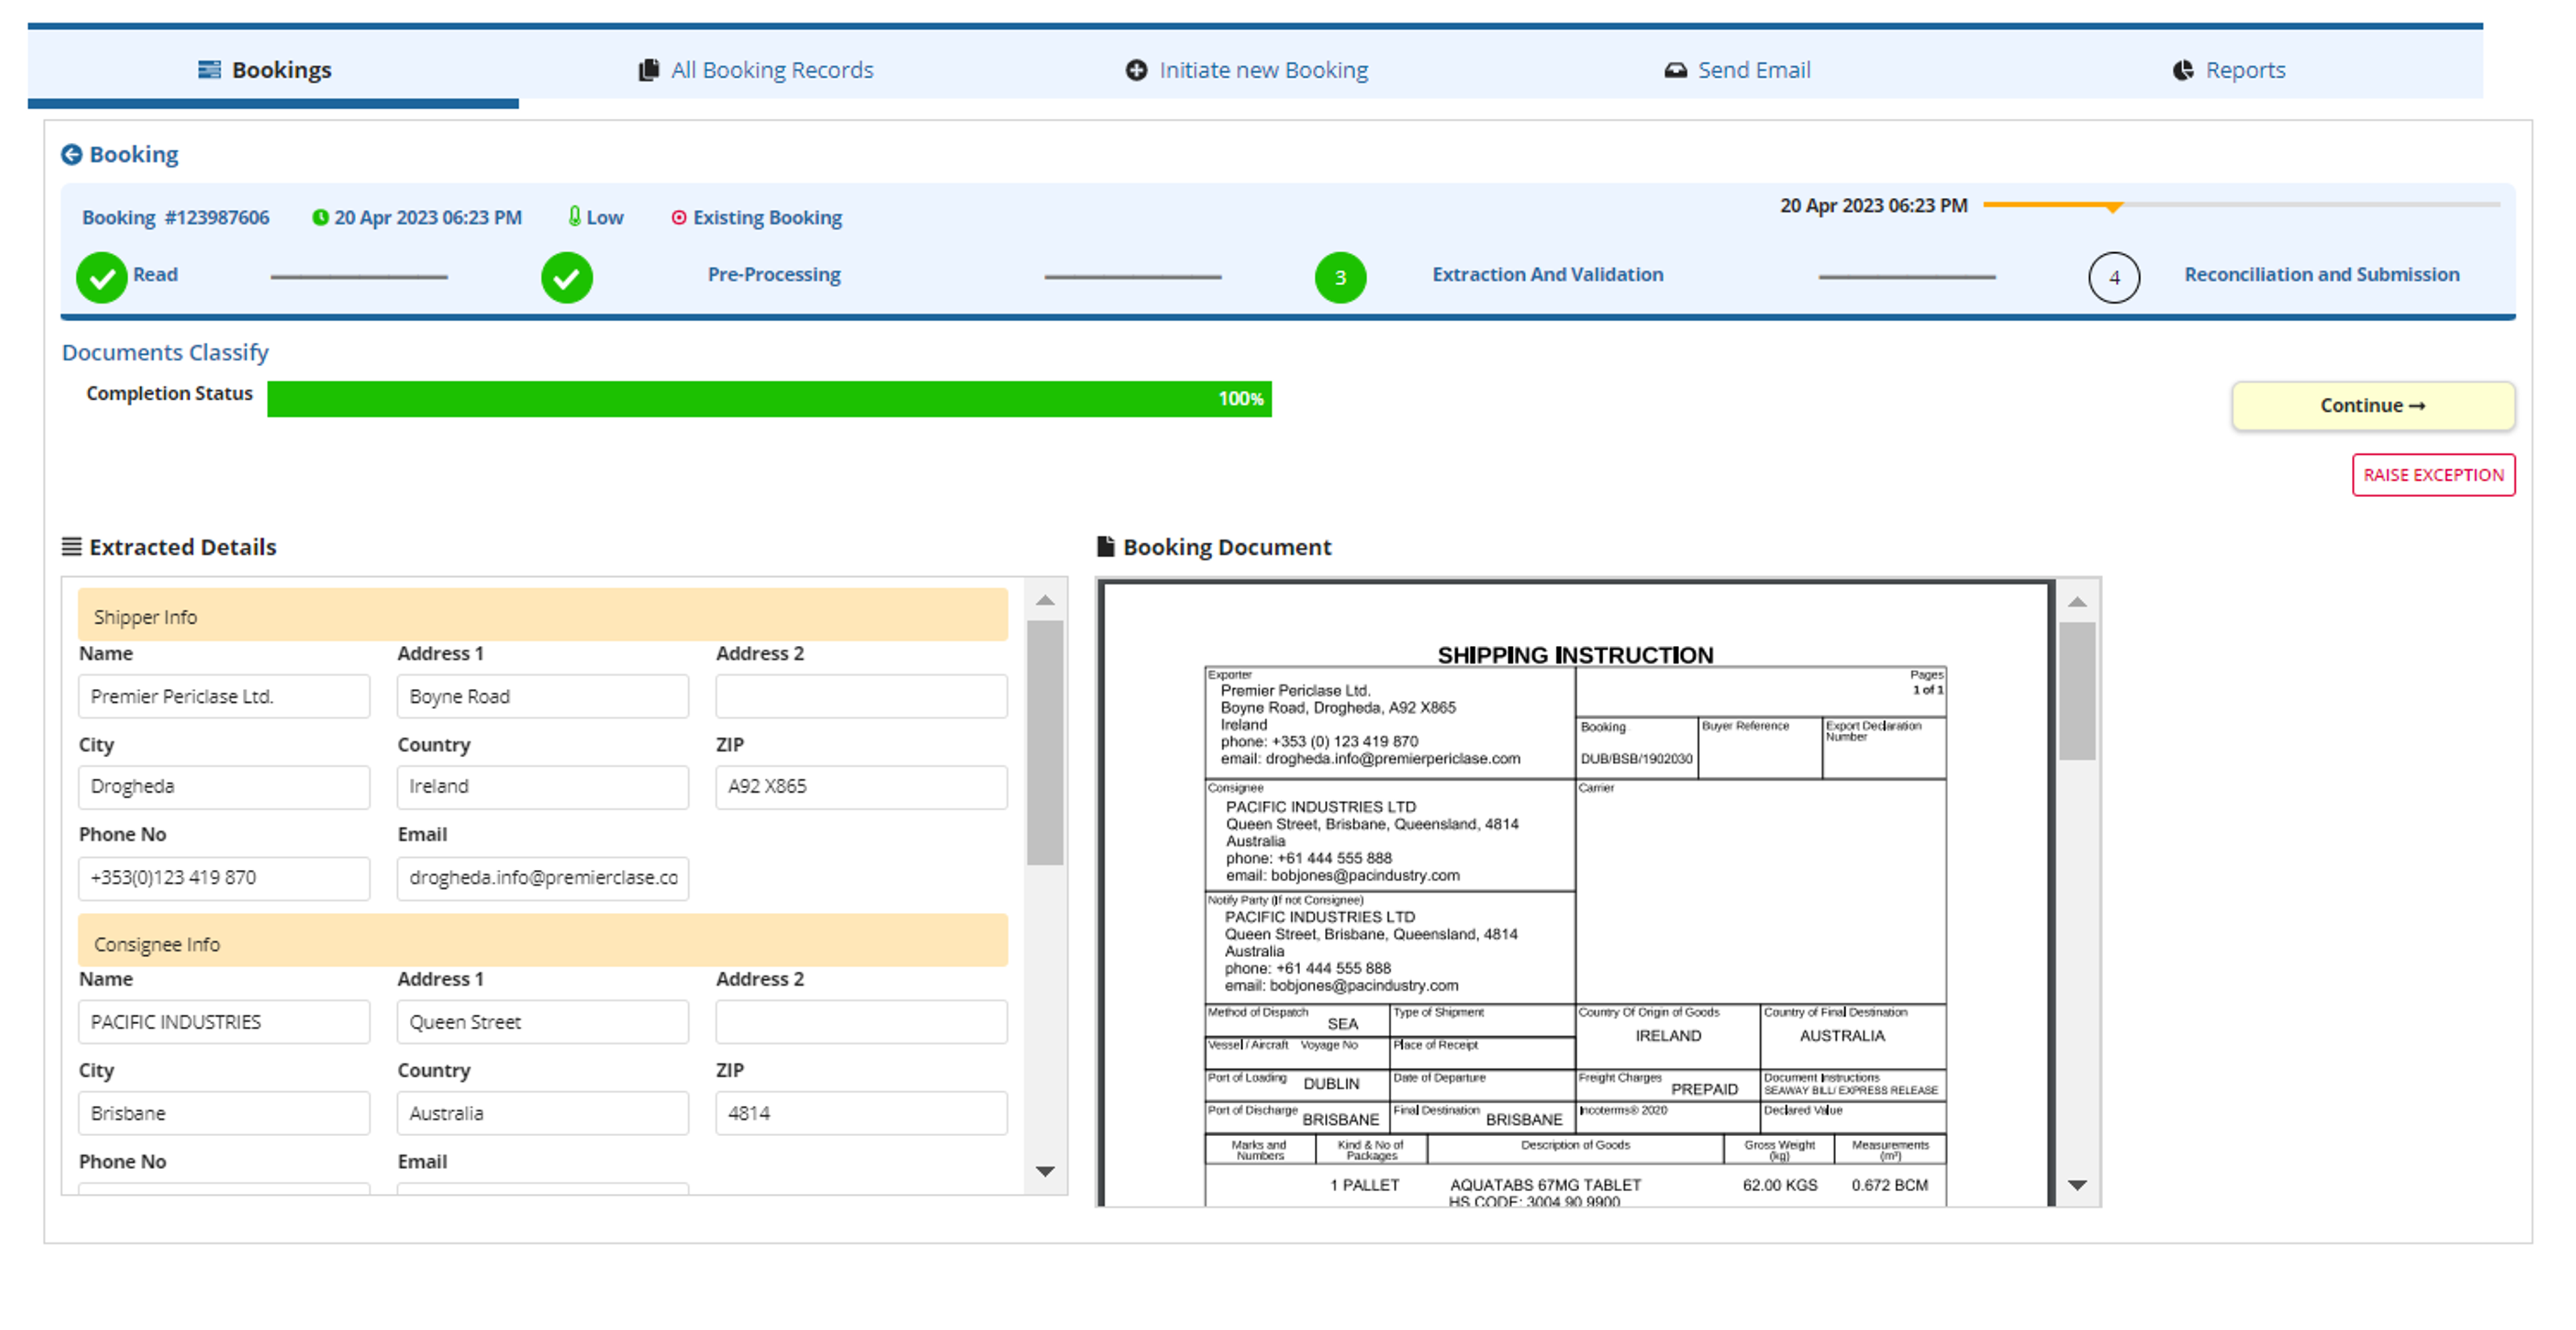Click Shipper Country field Ireland
The image size is (2576, 1330).
pyautogui.click(x=543, y=787)
